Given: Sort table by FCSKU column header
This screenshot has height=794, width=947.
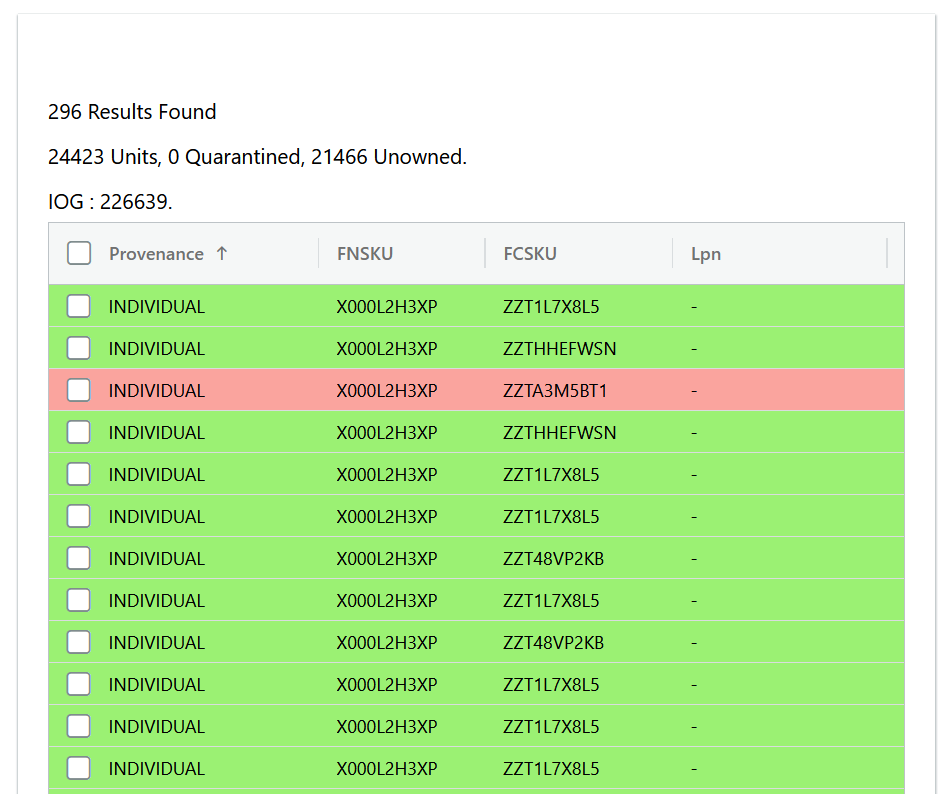Looking at the screenshot, I should click(x=530, y=254).
